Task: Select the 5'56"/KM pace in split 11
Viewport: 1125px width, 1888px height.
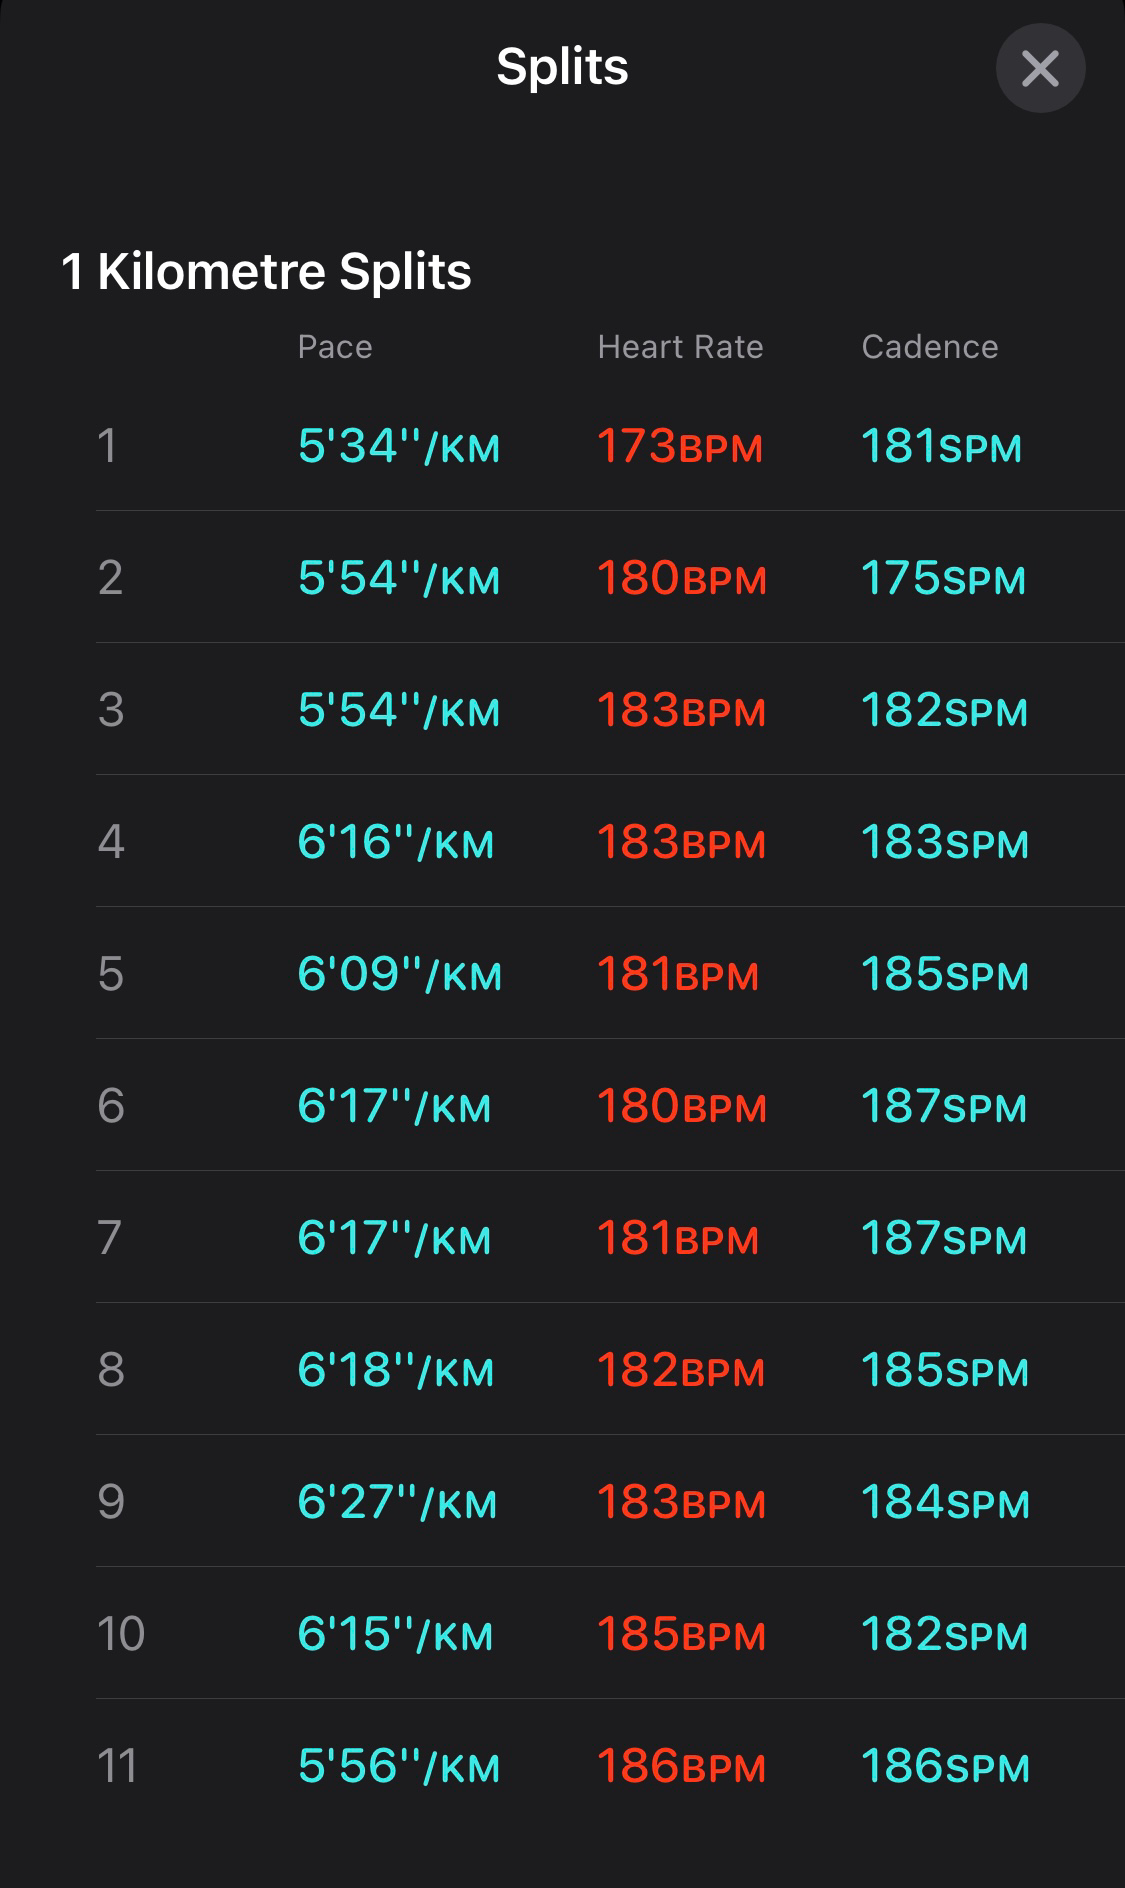Action: click(x=398, y=1766)
